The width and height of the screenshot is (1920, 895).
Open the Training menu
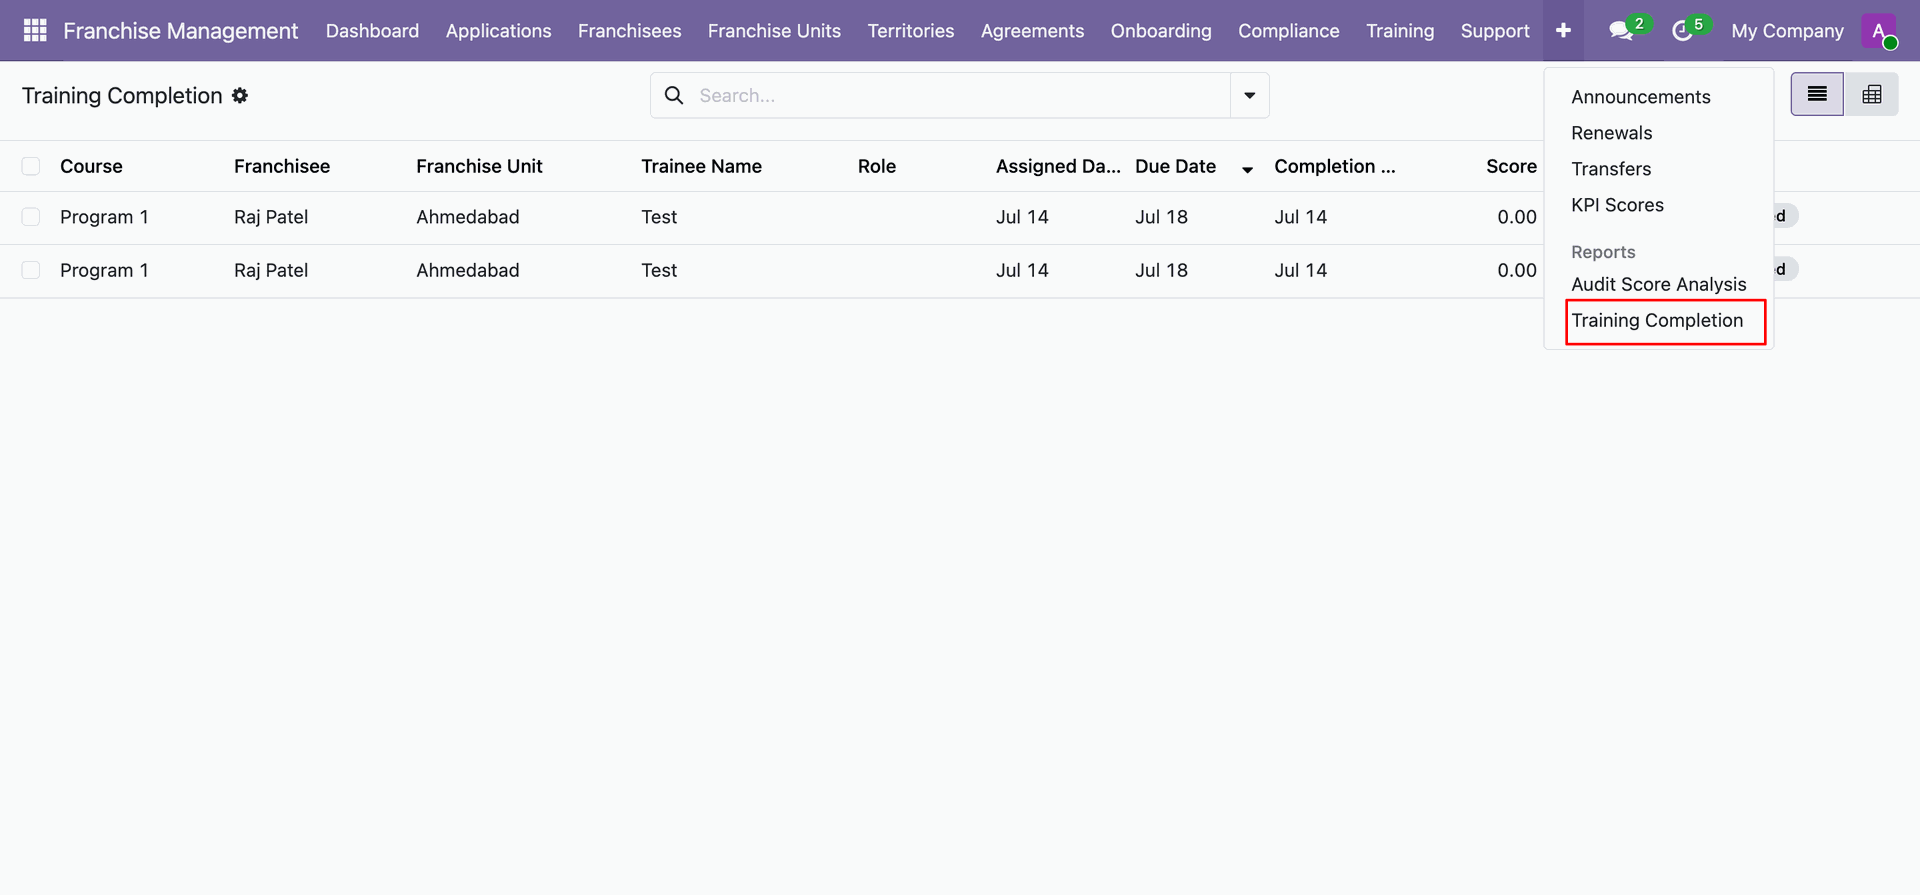tap(1400, 31)
